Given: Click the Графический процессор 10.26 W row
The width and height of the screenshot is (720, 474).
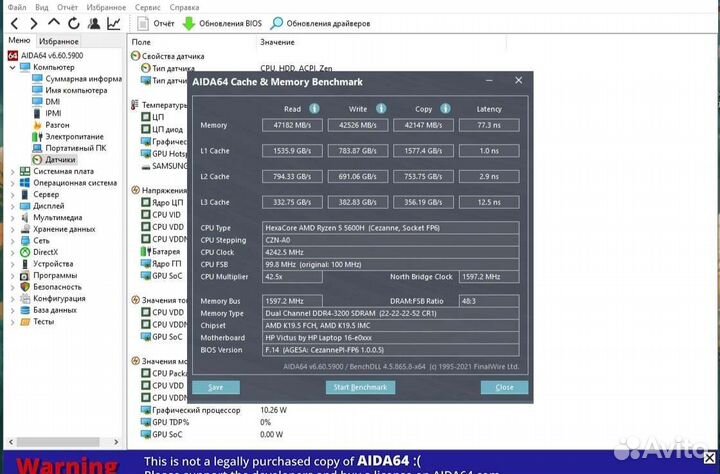Looking at the screenshot, I should (214, 410).
